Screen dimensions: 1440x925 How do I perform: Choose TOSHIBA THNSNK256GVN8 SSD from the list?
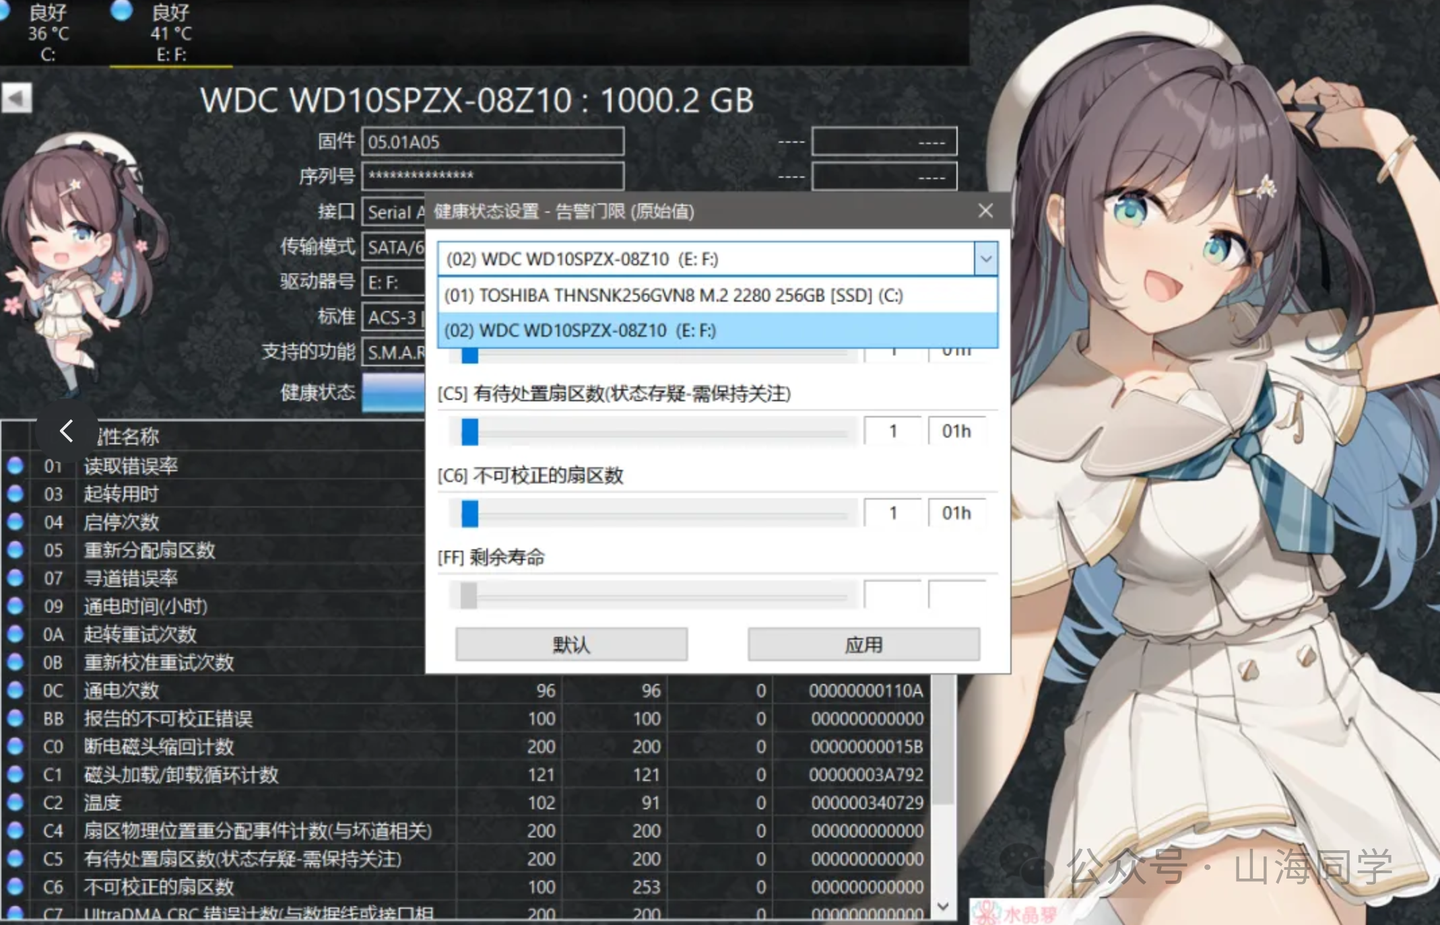pyautogui.click(x=717, y=295)
